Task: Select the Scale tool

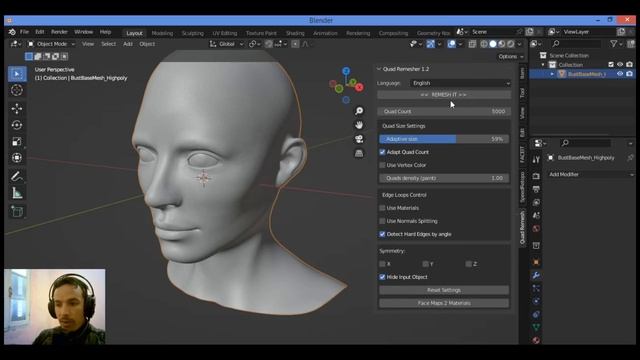Action: click(17, 142)
